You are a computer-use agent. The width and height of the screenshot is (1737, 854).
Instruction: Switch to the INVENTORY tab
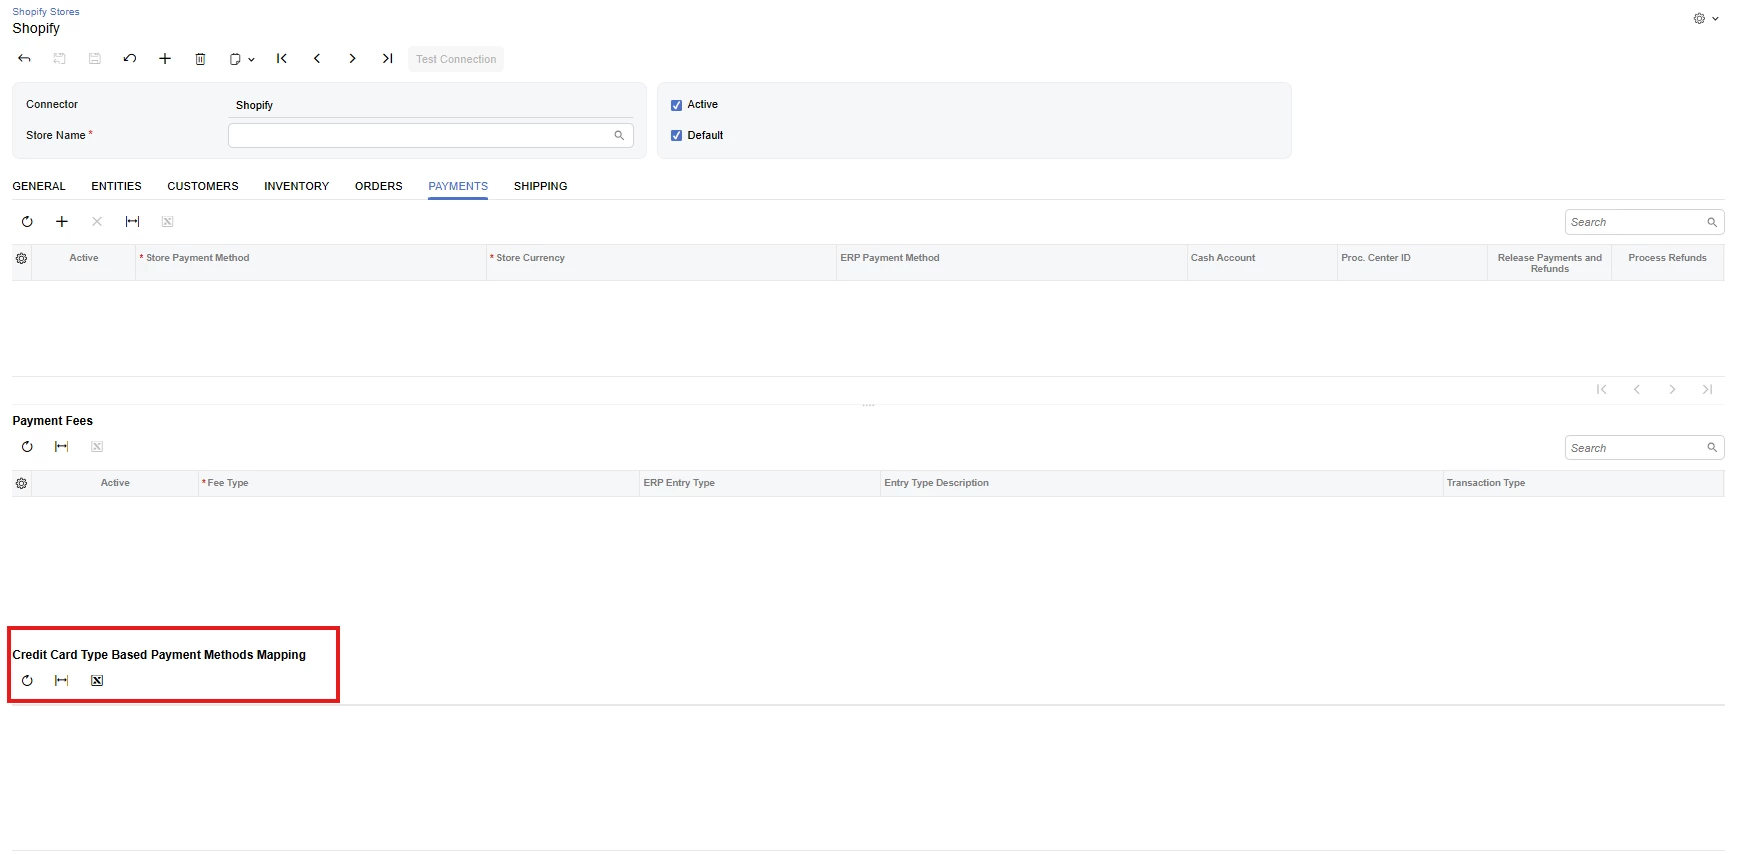[x=296, y=186]
